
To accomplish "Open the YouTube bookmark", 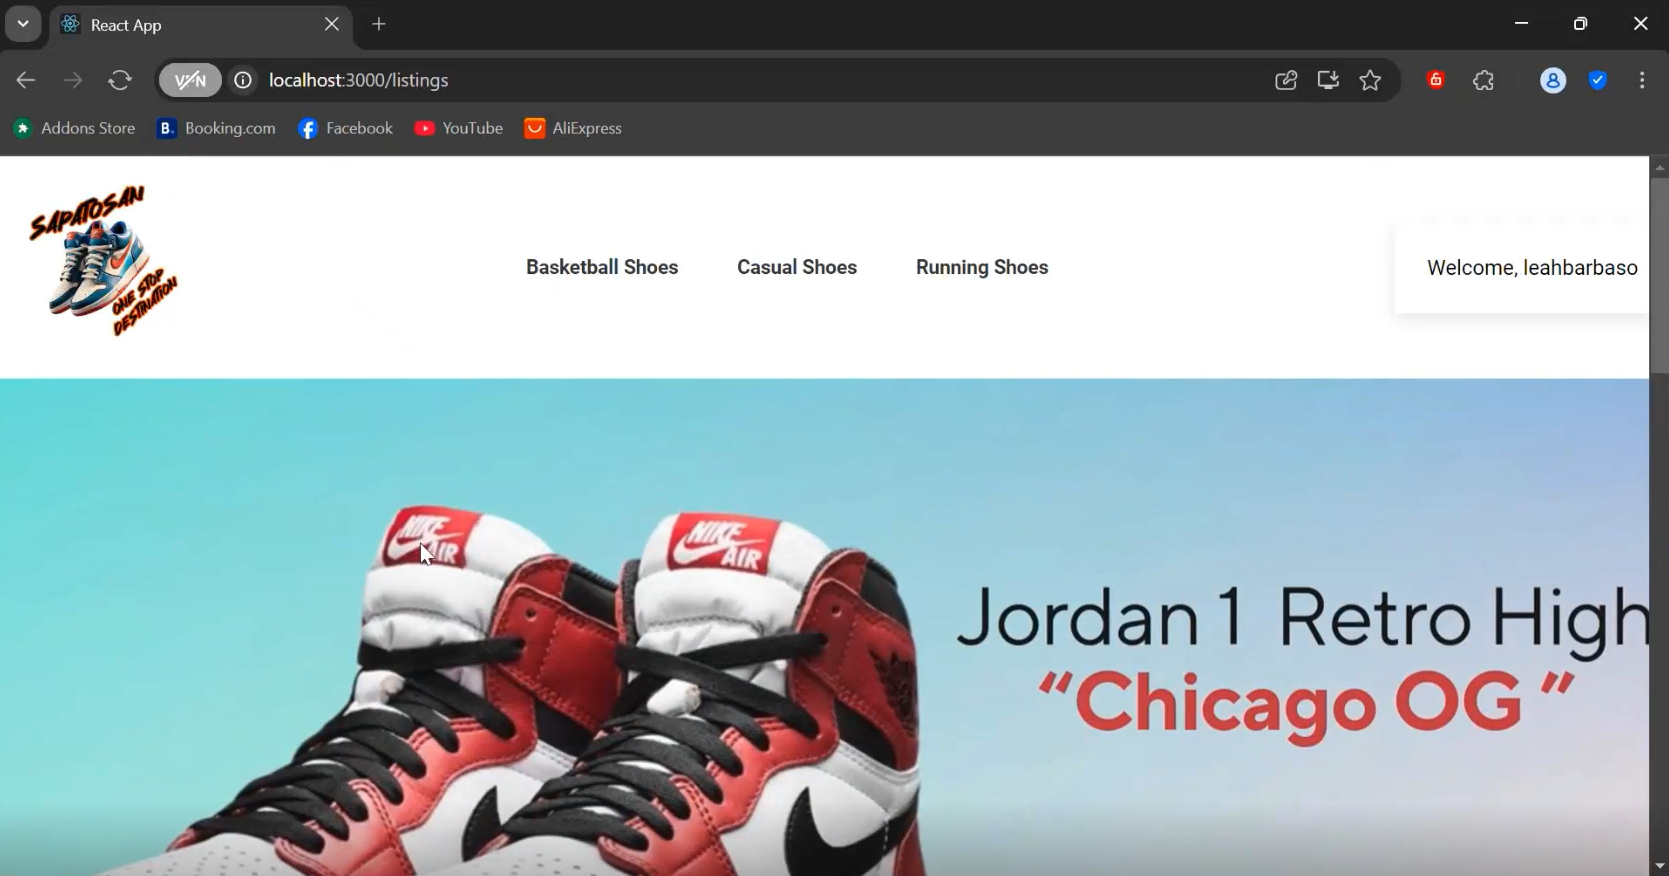I will click(459, 128).
